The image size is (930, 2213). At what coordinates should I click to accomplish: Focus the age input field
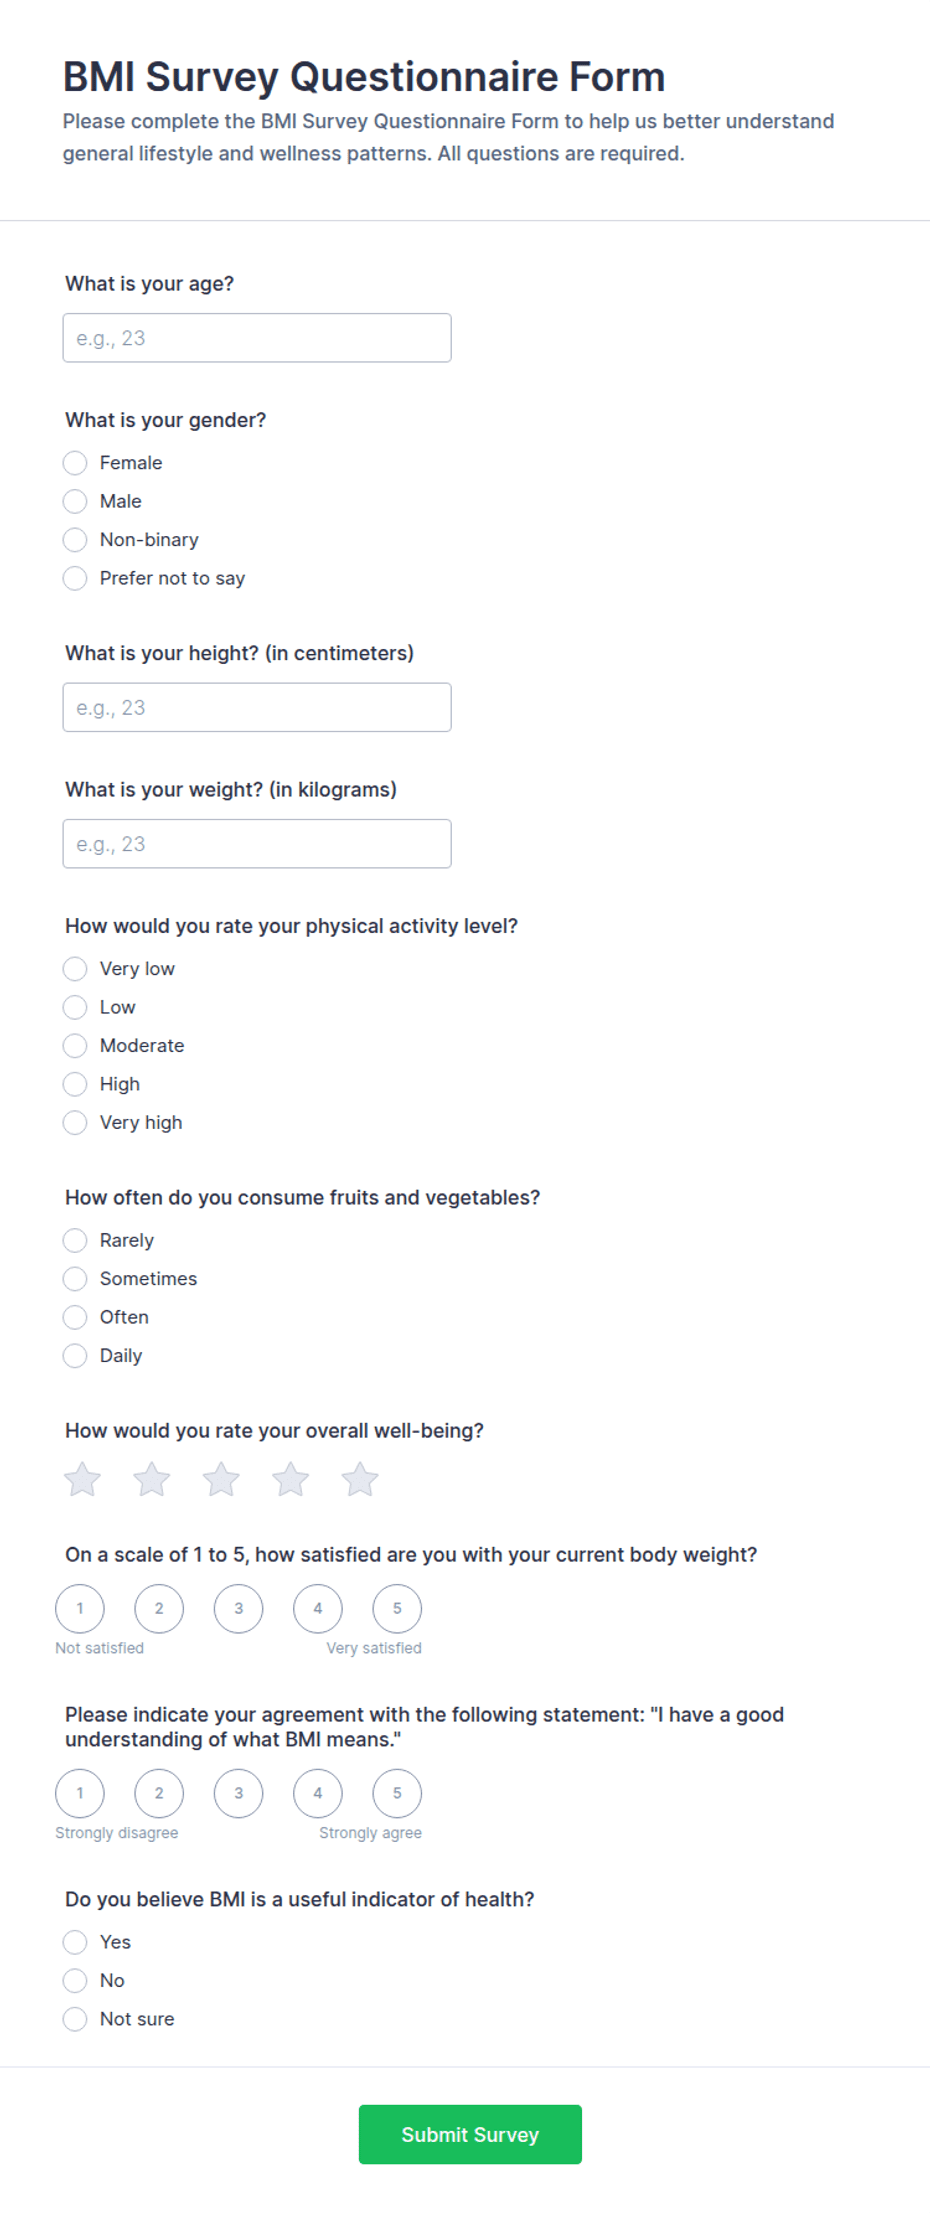pos(257,338)
